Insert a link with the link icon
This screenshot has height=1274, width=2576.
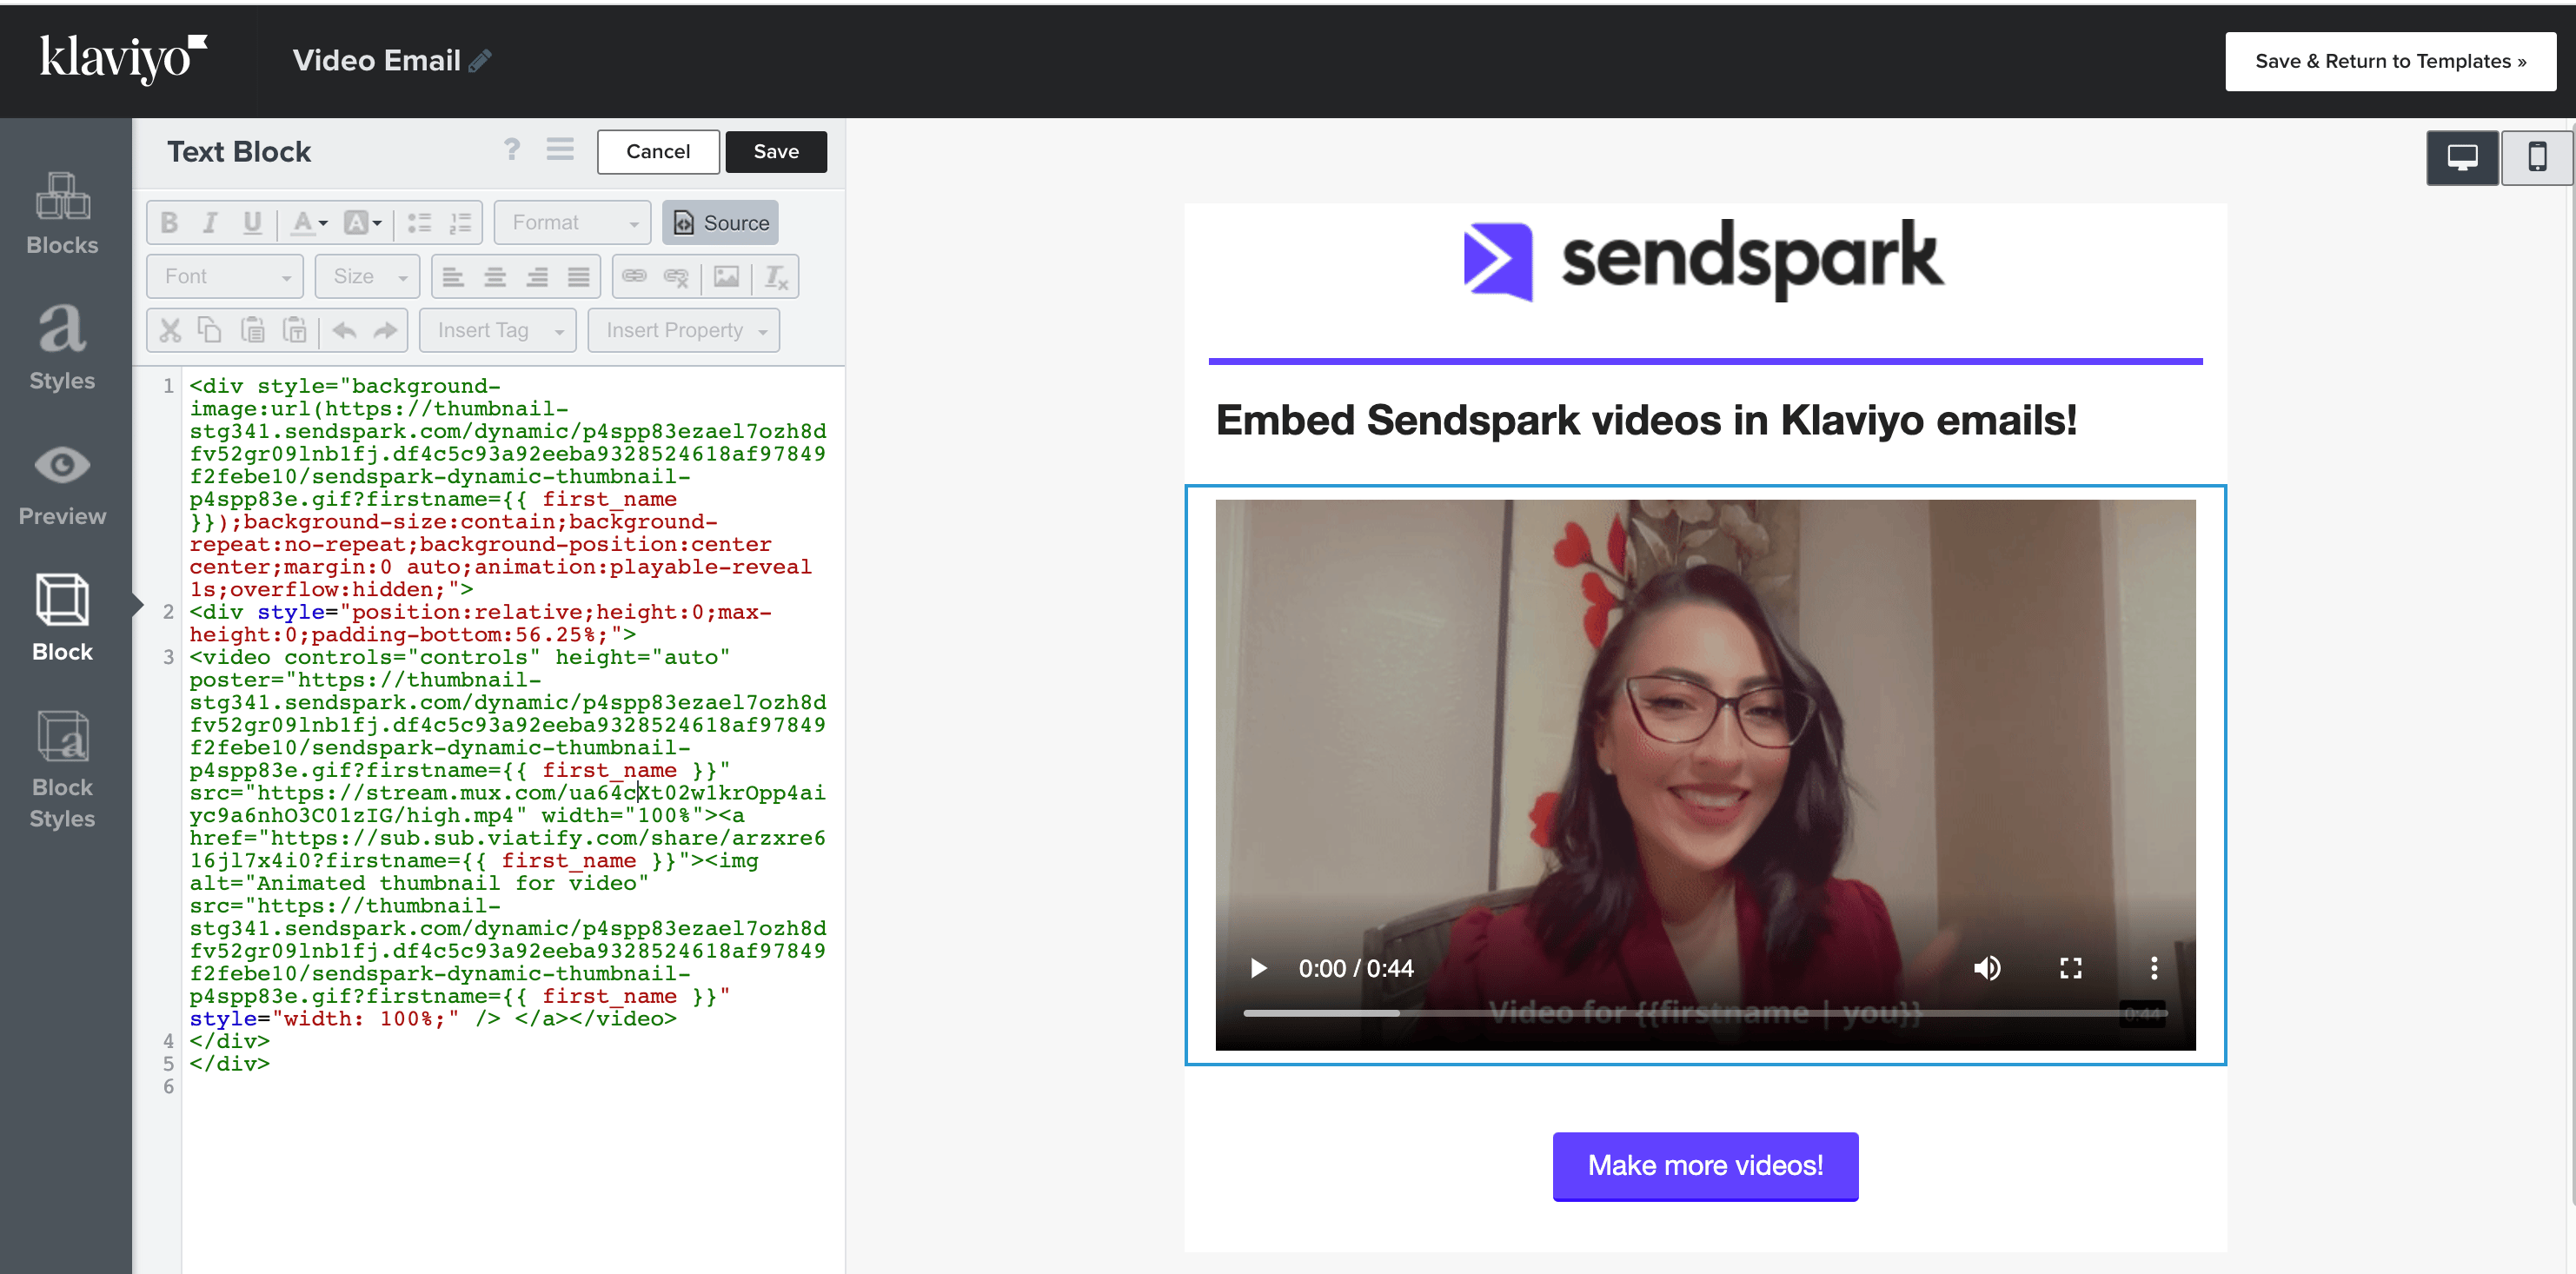click(x=634, y=277)
